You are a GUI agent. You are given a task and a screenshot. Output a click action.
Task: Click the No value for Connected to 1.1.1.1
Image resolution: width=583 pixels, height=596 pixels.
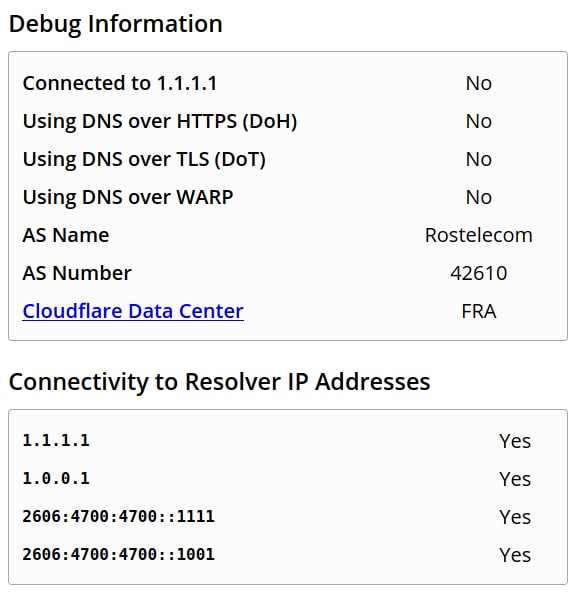[478, 83]
